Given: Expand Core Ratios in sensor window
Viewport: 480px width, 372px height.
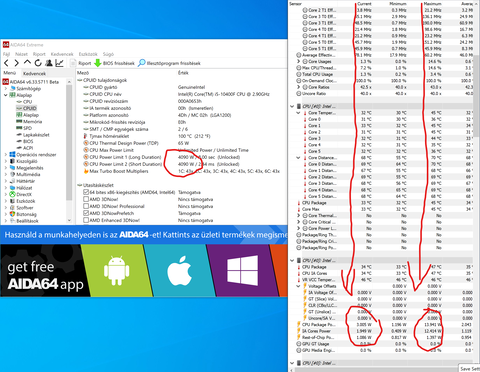Looking at the screenshot, I should coord(299,87).
